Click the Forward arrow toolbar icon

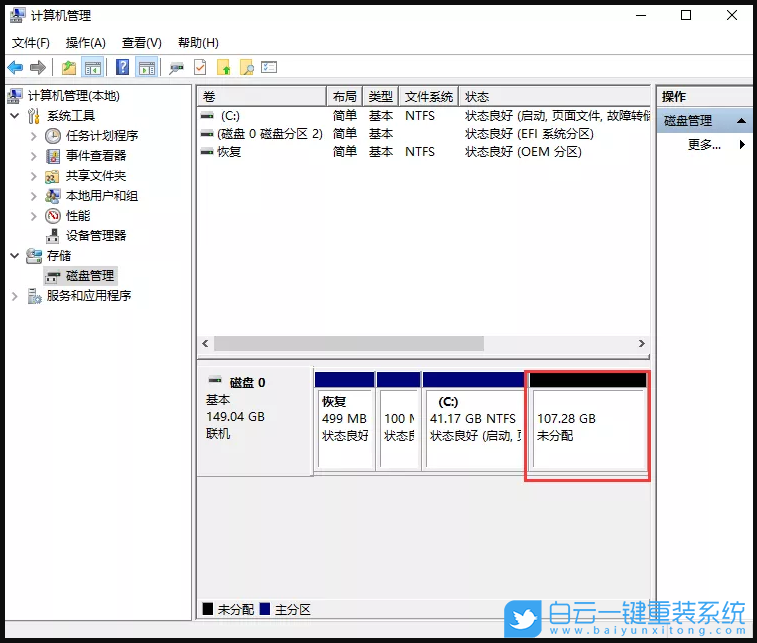(x=38, y=68)
